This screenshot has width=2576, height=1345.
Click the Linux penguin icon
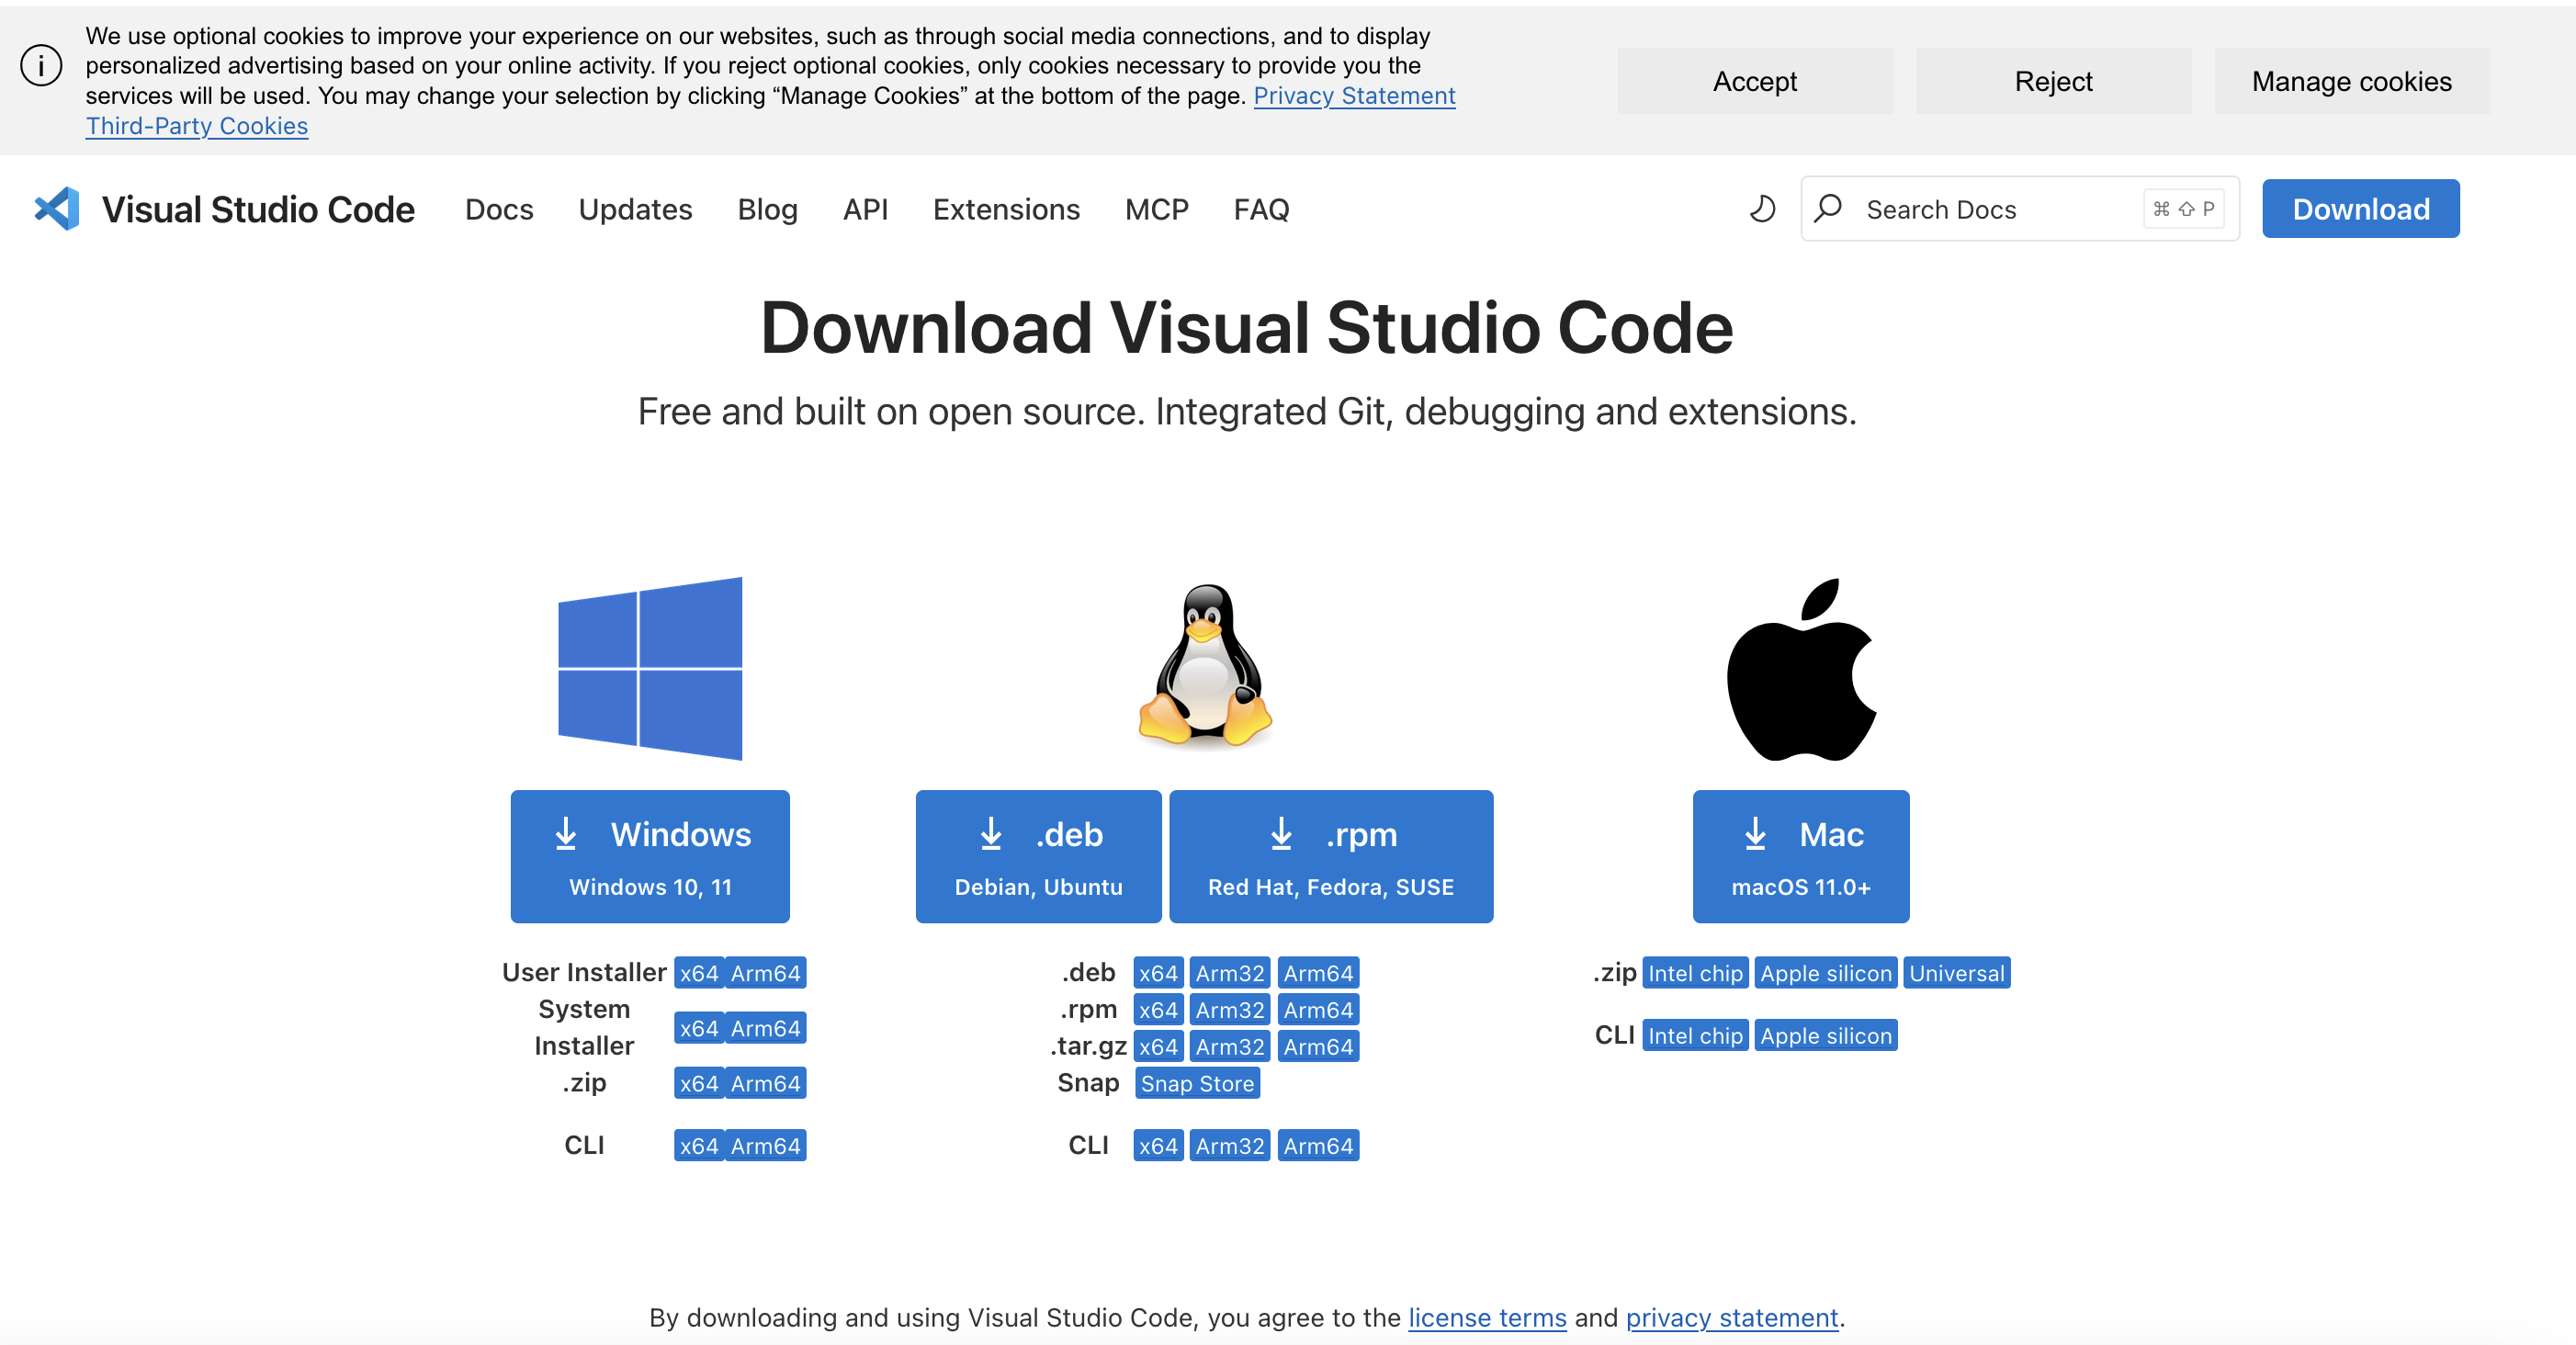(x=1206, y=665)
